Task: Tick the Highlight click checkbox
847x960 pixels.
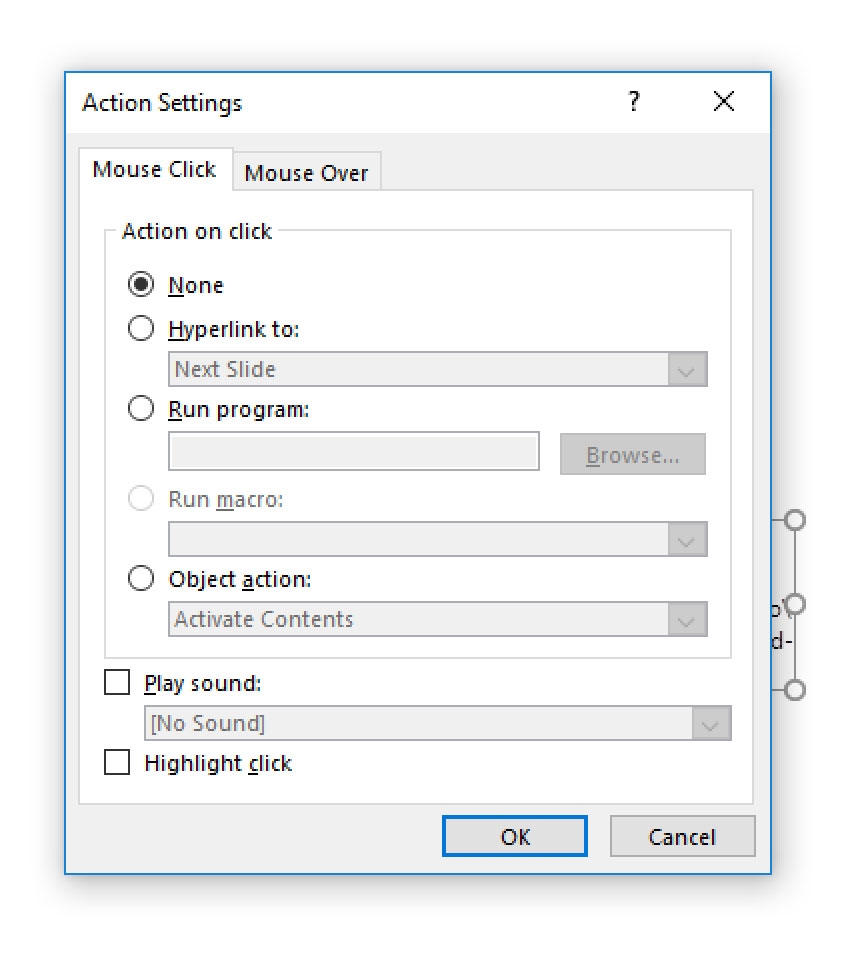Action: point(118,764)
